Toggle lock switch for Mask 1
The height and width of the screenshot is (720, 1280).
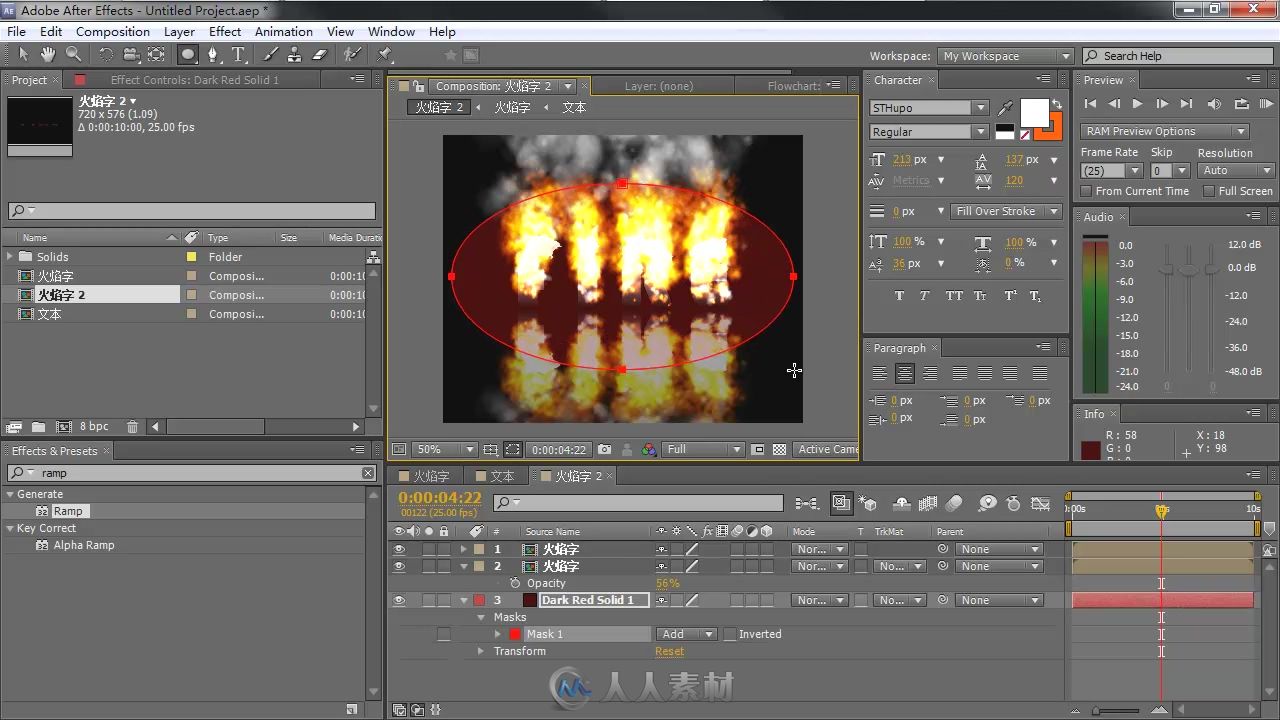point(443,634)
